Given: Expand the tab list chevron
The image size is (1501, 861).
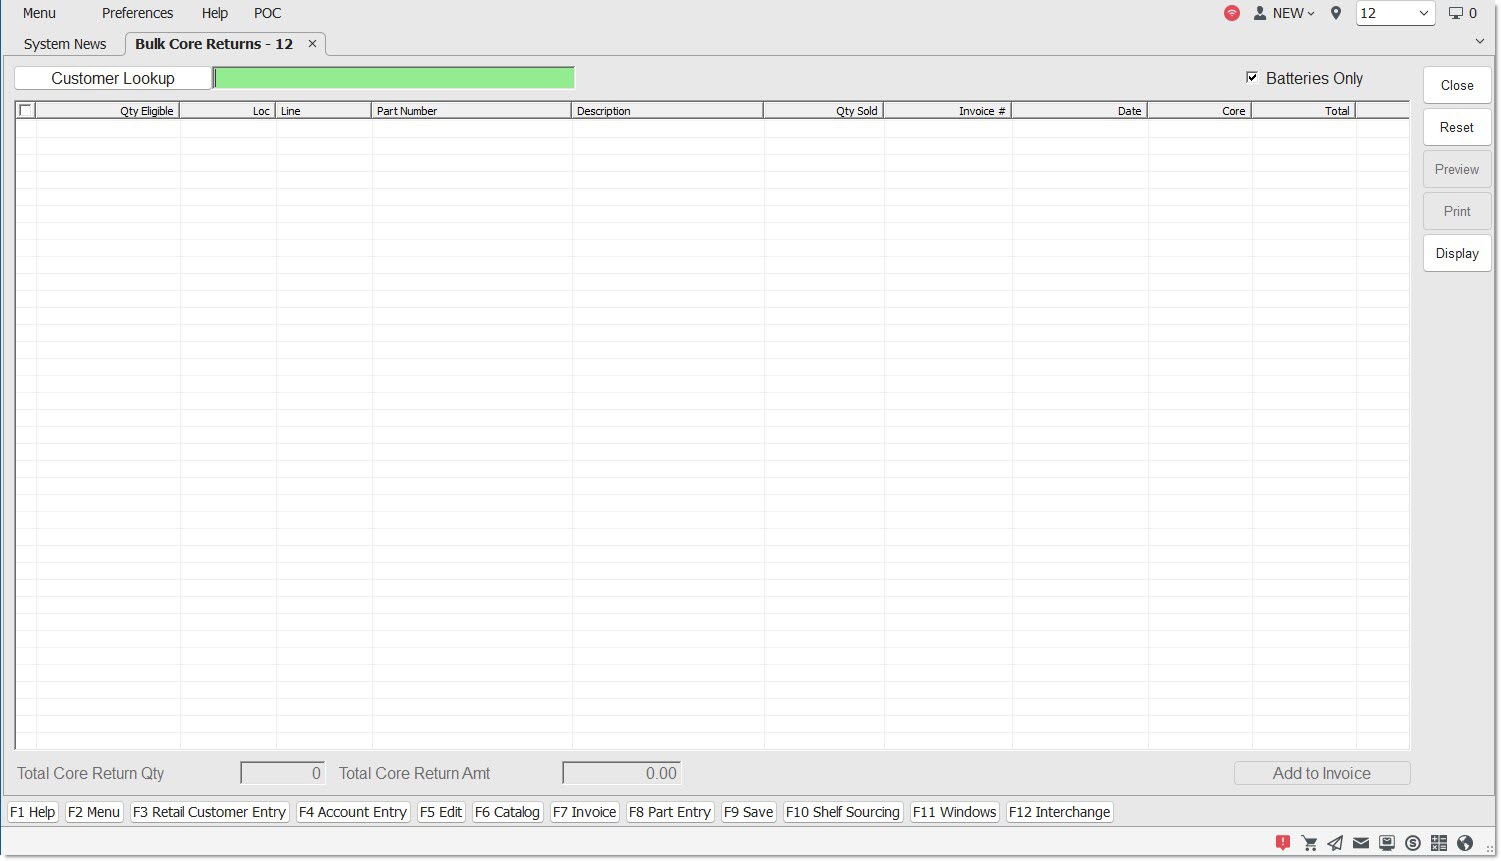Looking at the screenshot, I should [1480, 42].
